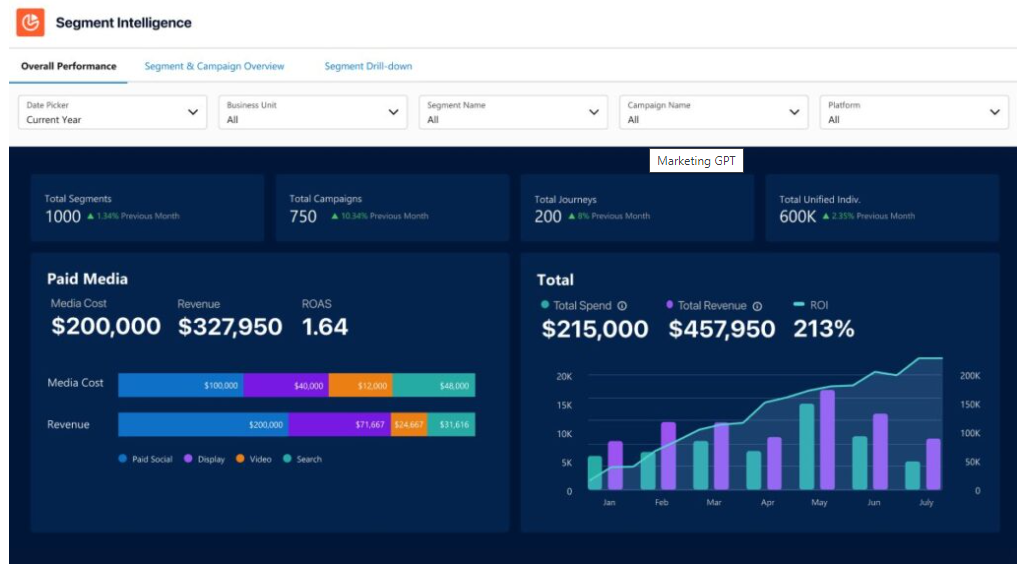This screenshot has height=572, width=1023.
Task: Click the $12,000 Video cost bar segment
Action: click(x=361, y=385)
